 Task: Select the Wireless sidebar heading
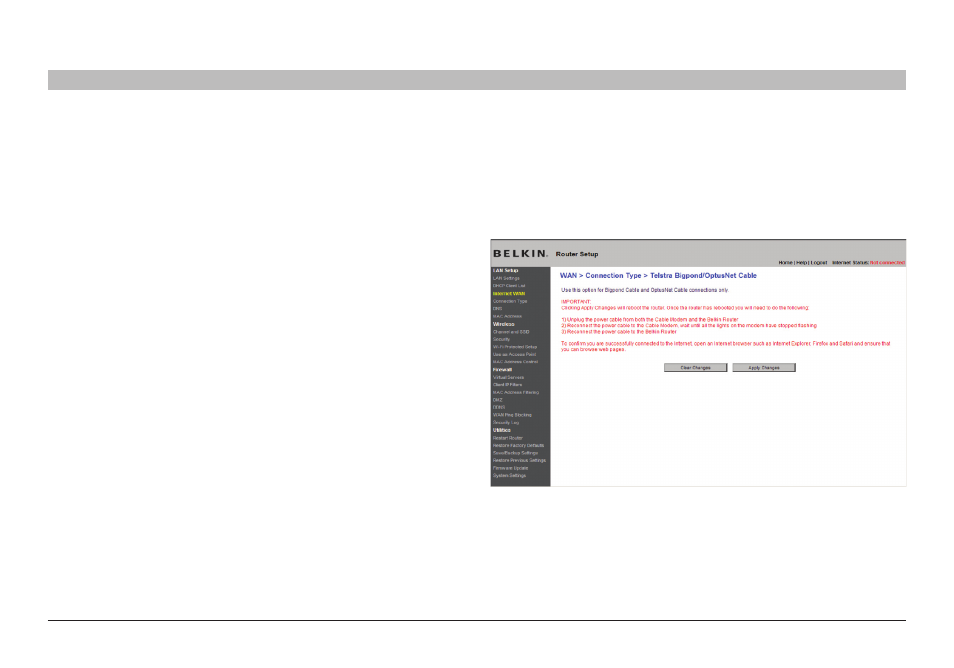click(x=503, y=324)
